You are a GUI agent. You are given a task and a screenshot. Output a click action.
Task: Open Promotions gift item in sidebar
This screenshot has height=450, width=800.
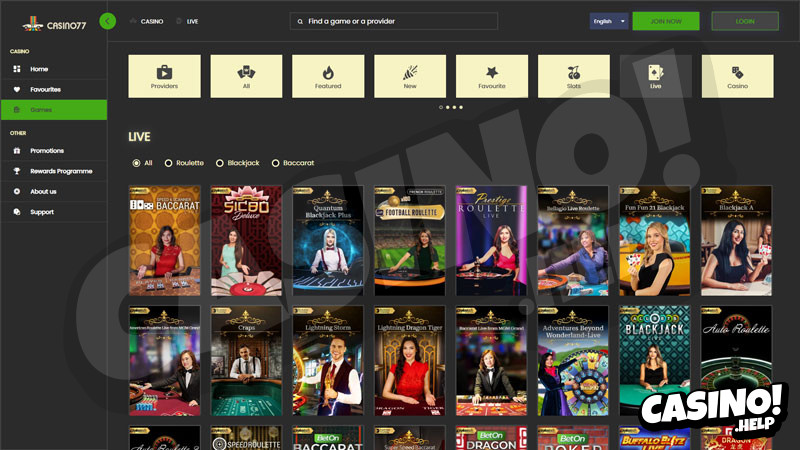[54, 151]
